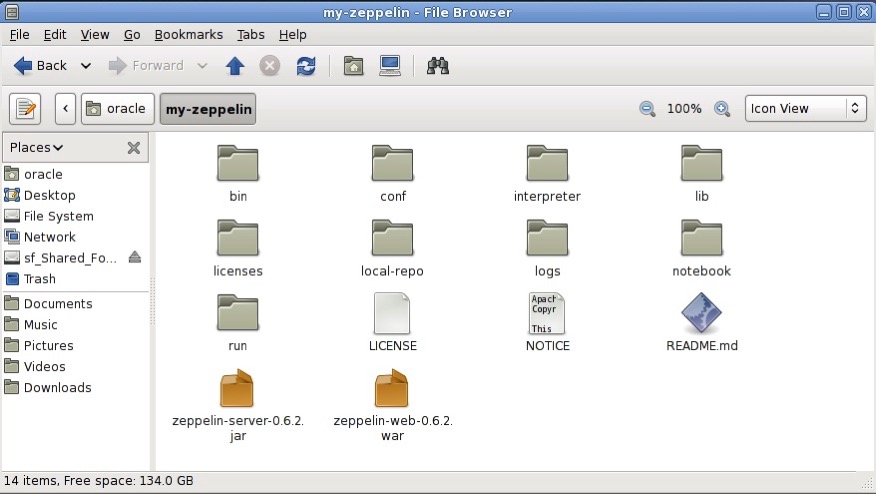Select Downloads bookmark in sidebar
The height and width of the screenshot is (494, 876).
click(x=76, y=387)
